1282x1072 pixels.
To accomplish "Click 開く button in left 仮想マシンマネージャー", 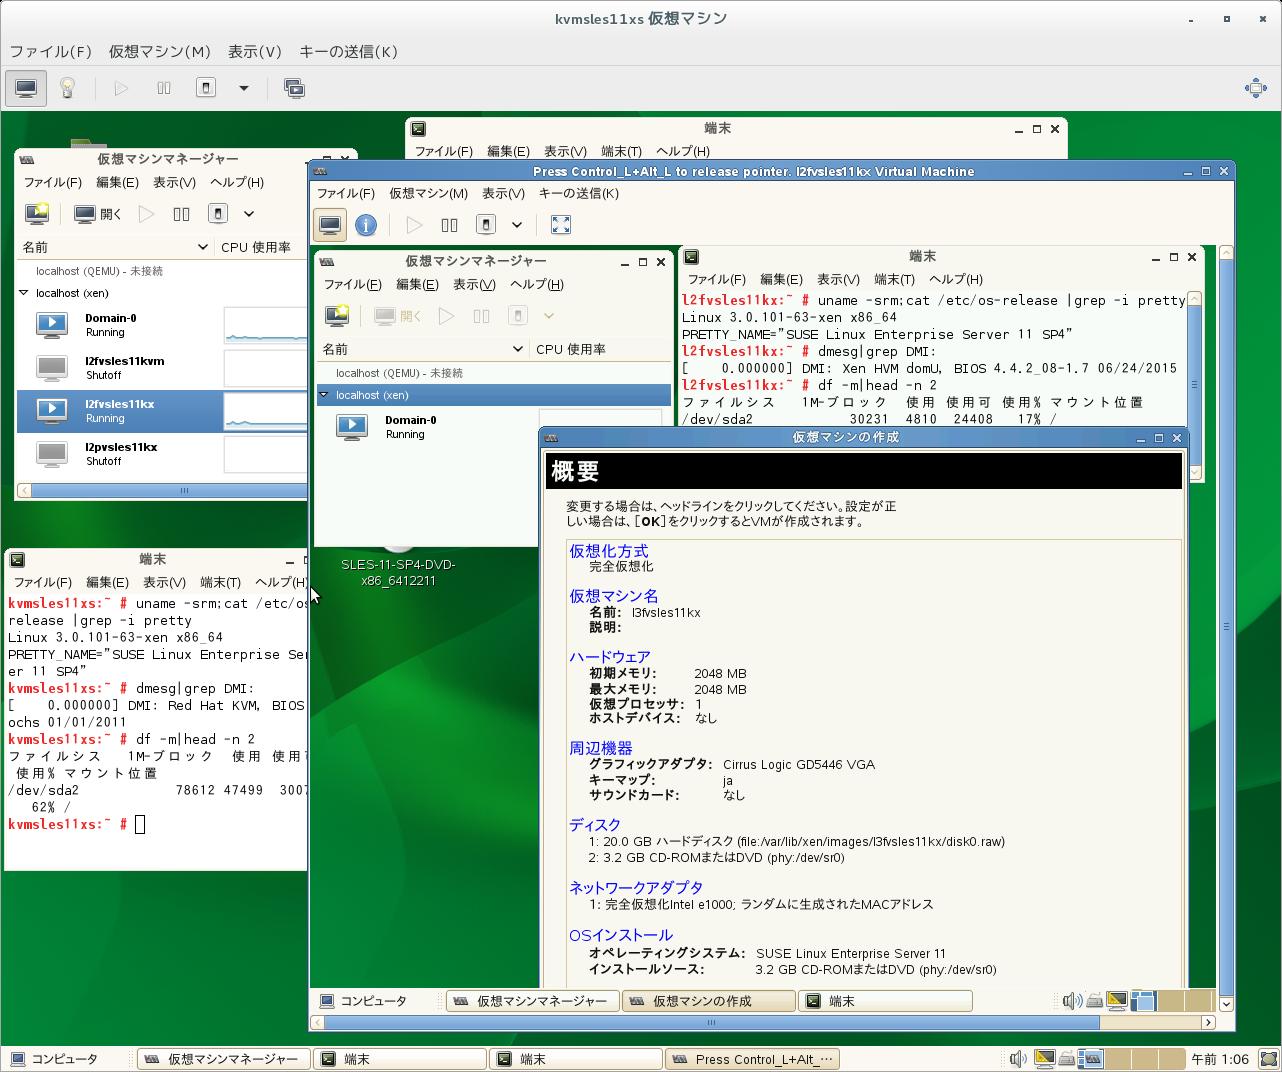I will (x=99, y=213).
